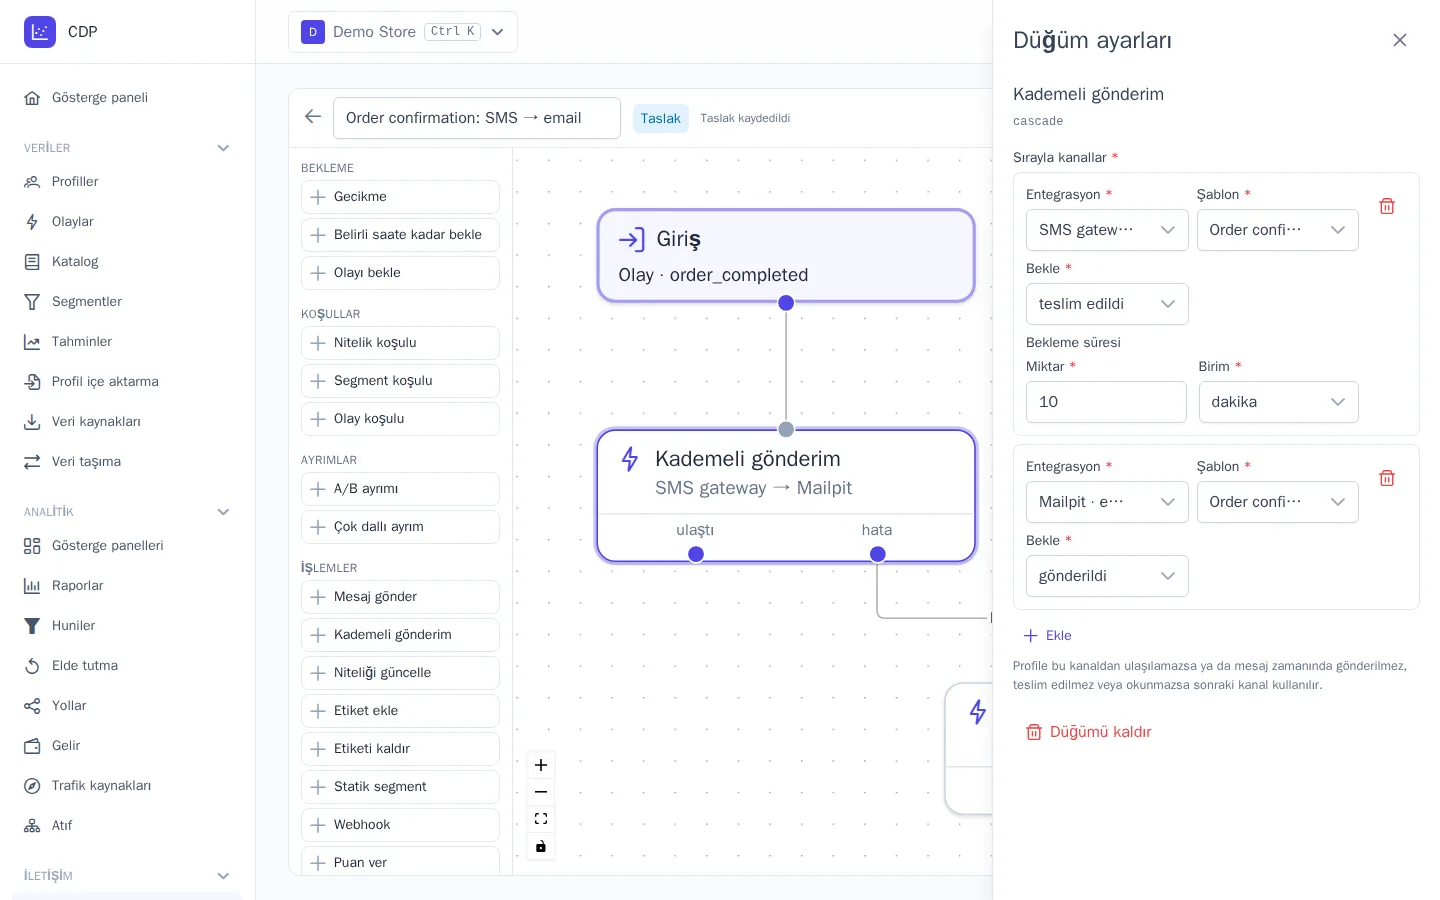Add an A/B ayrımı node

point(400,489)
